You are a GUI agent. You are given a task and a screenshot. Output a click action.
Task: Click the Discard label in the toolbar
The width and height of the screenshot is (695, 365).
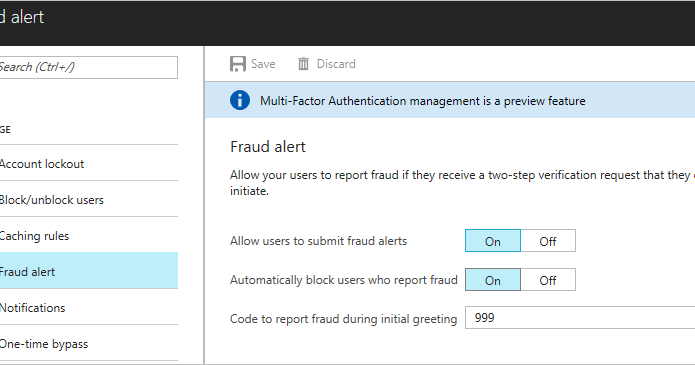336,64
